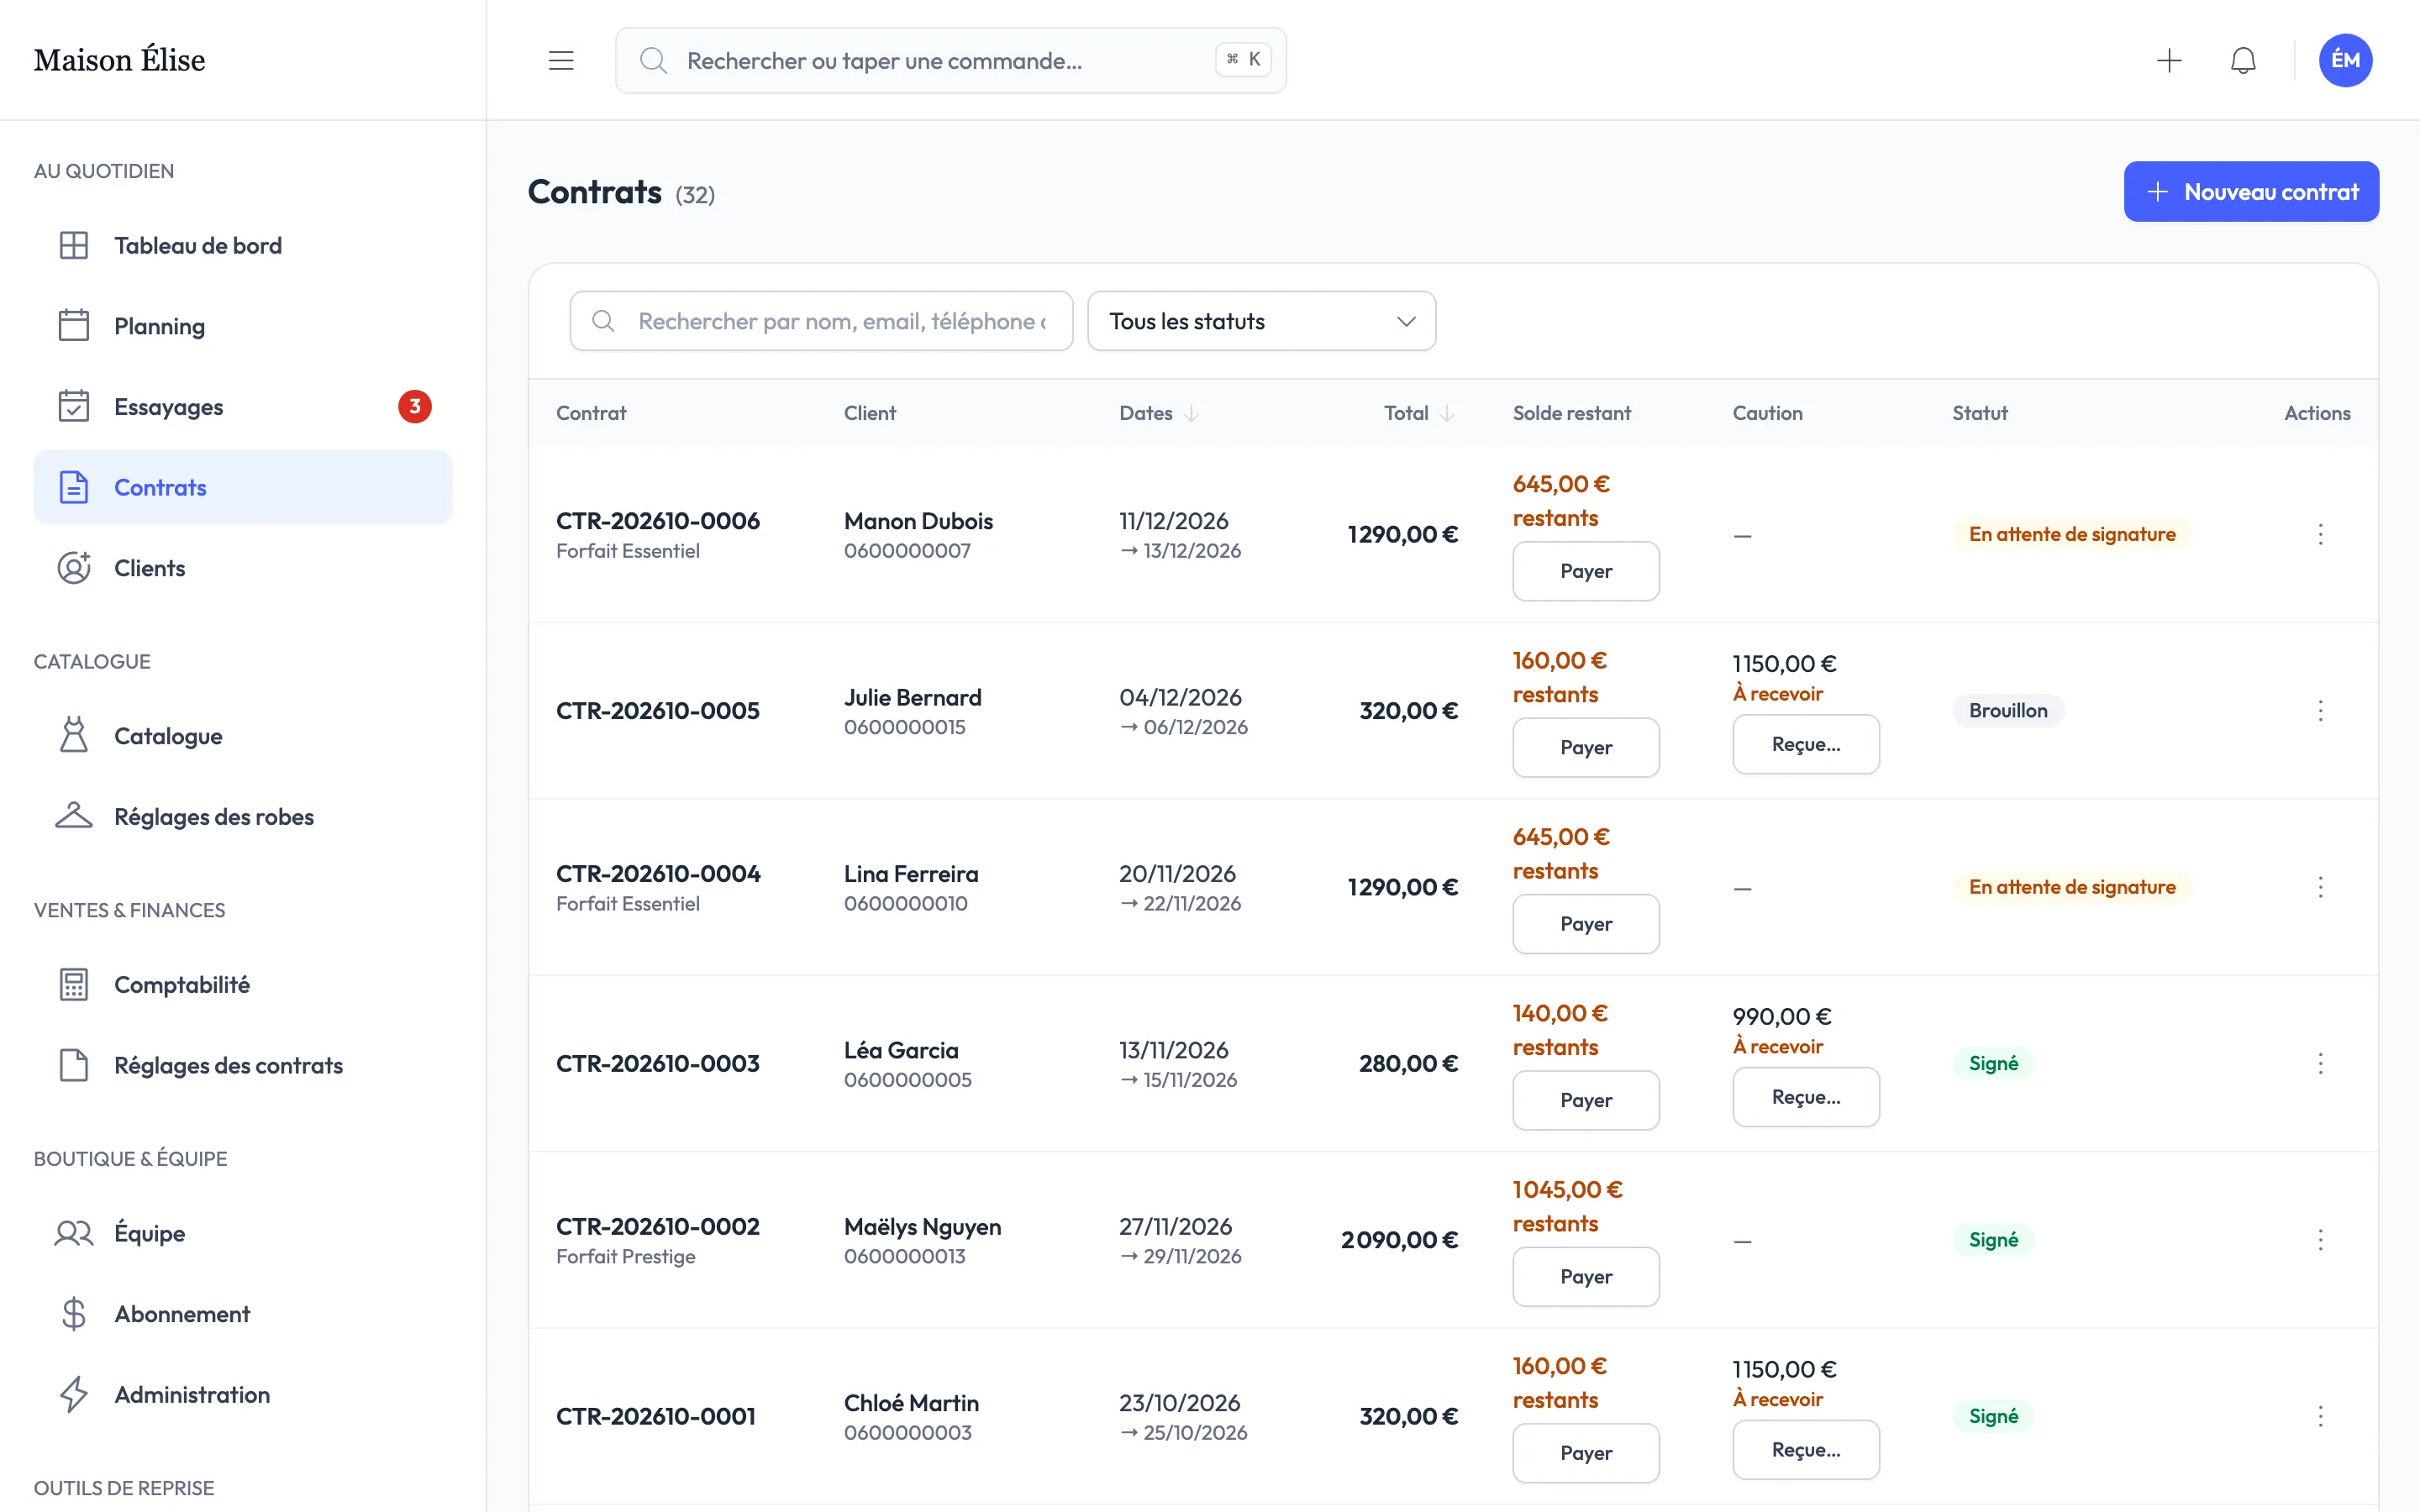
Task: Click the Brouillon status badge
Action: pos(2008,710)
